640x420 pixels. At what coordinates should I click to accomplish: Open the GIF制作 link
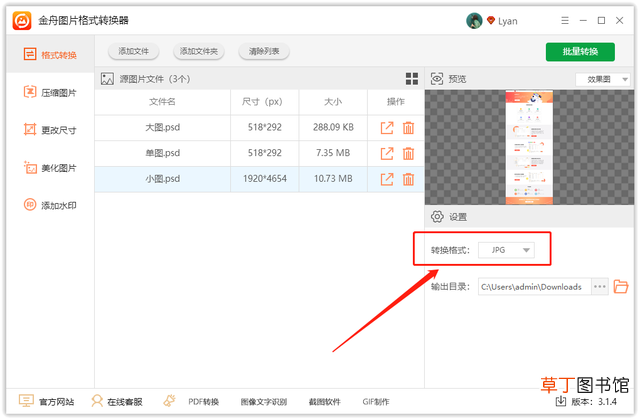coord(376,402)
